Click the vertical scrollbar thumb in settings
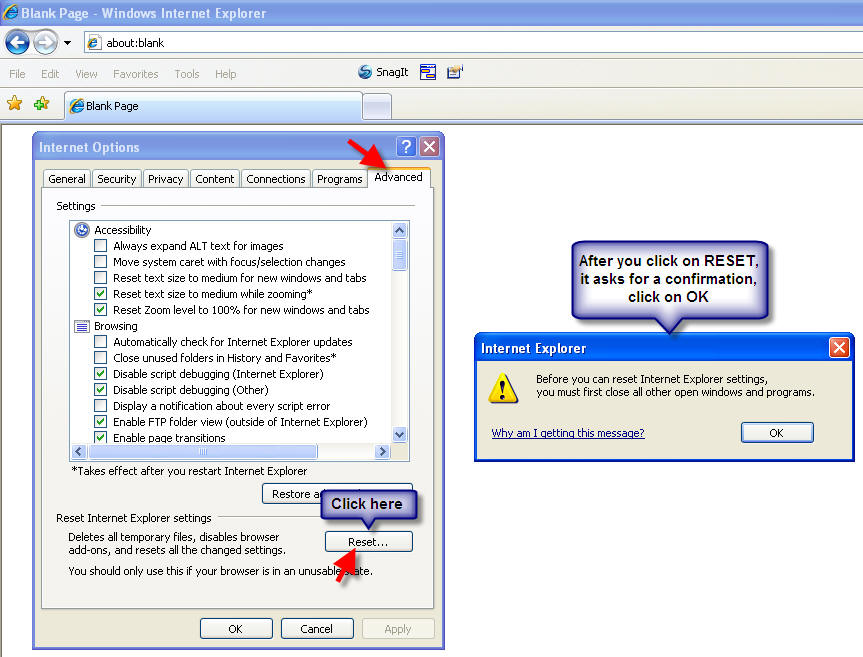The width and height of the screenshot is (863, 657). (x=400, y=255)
